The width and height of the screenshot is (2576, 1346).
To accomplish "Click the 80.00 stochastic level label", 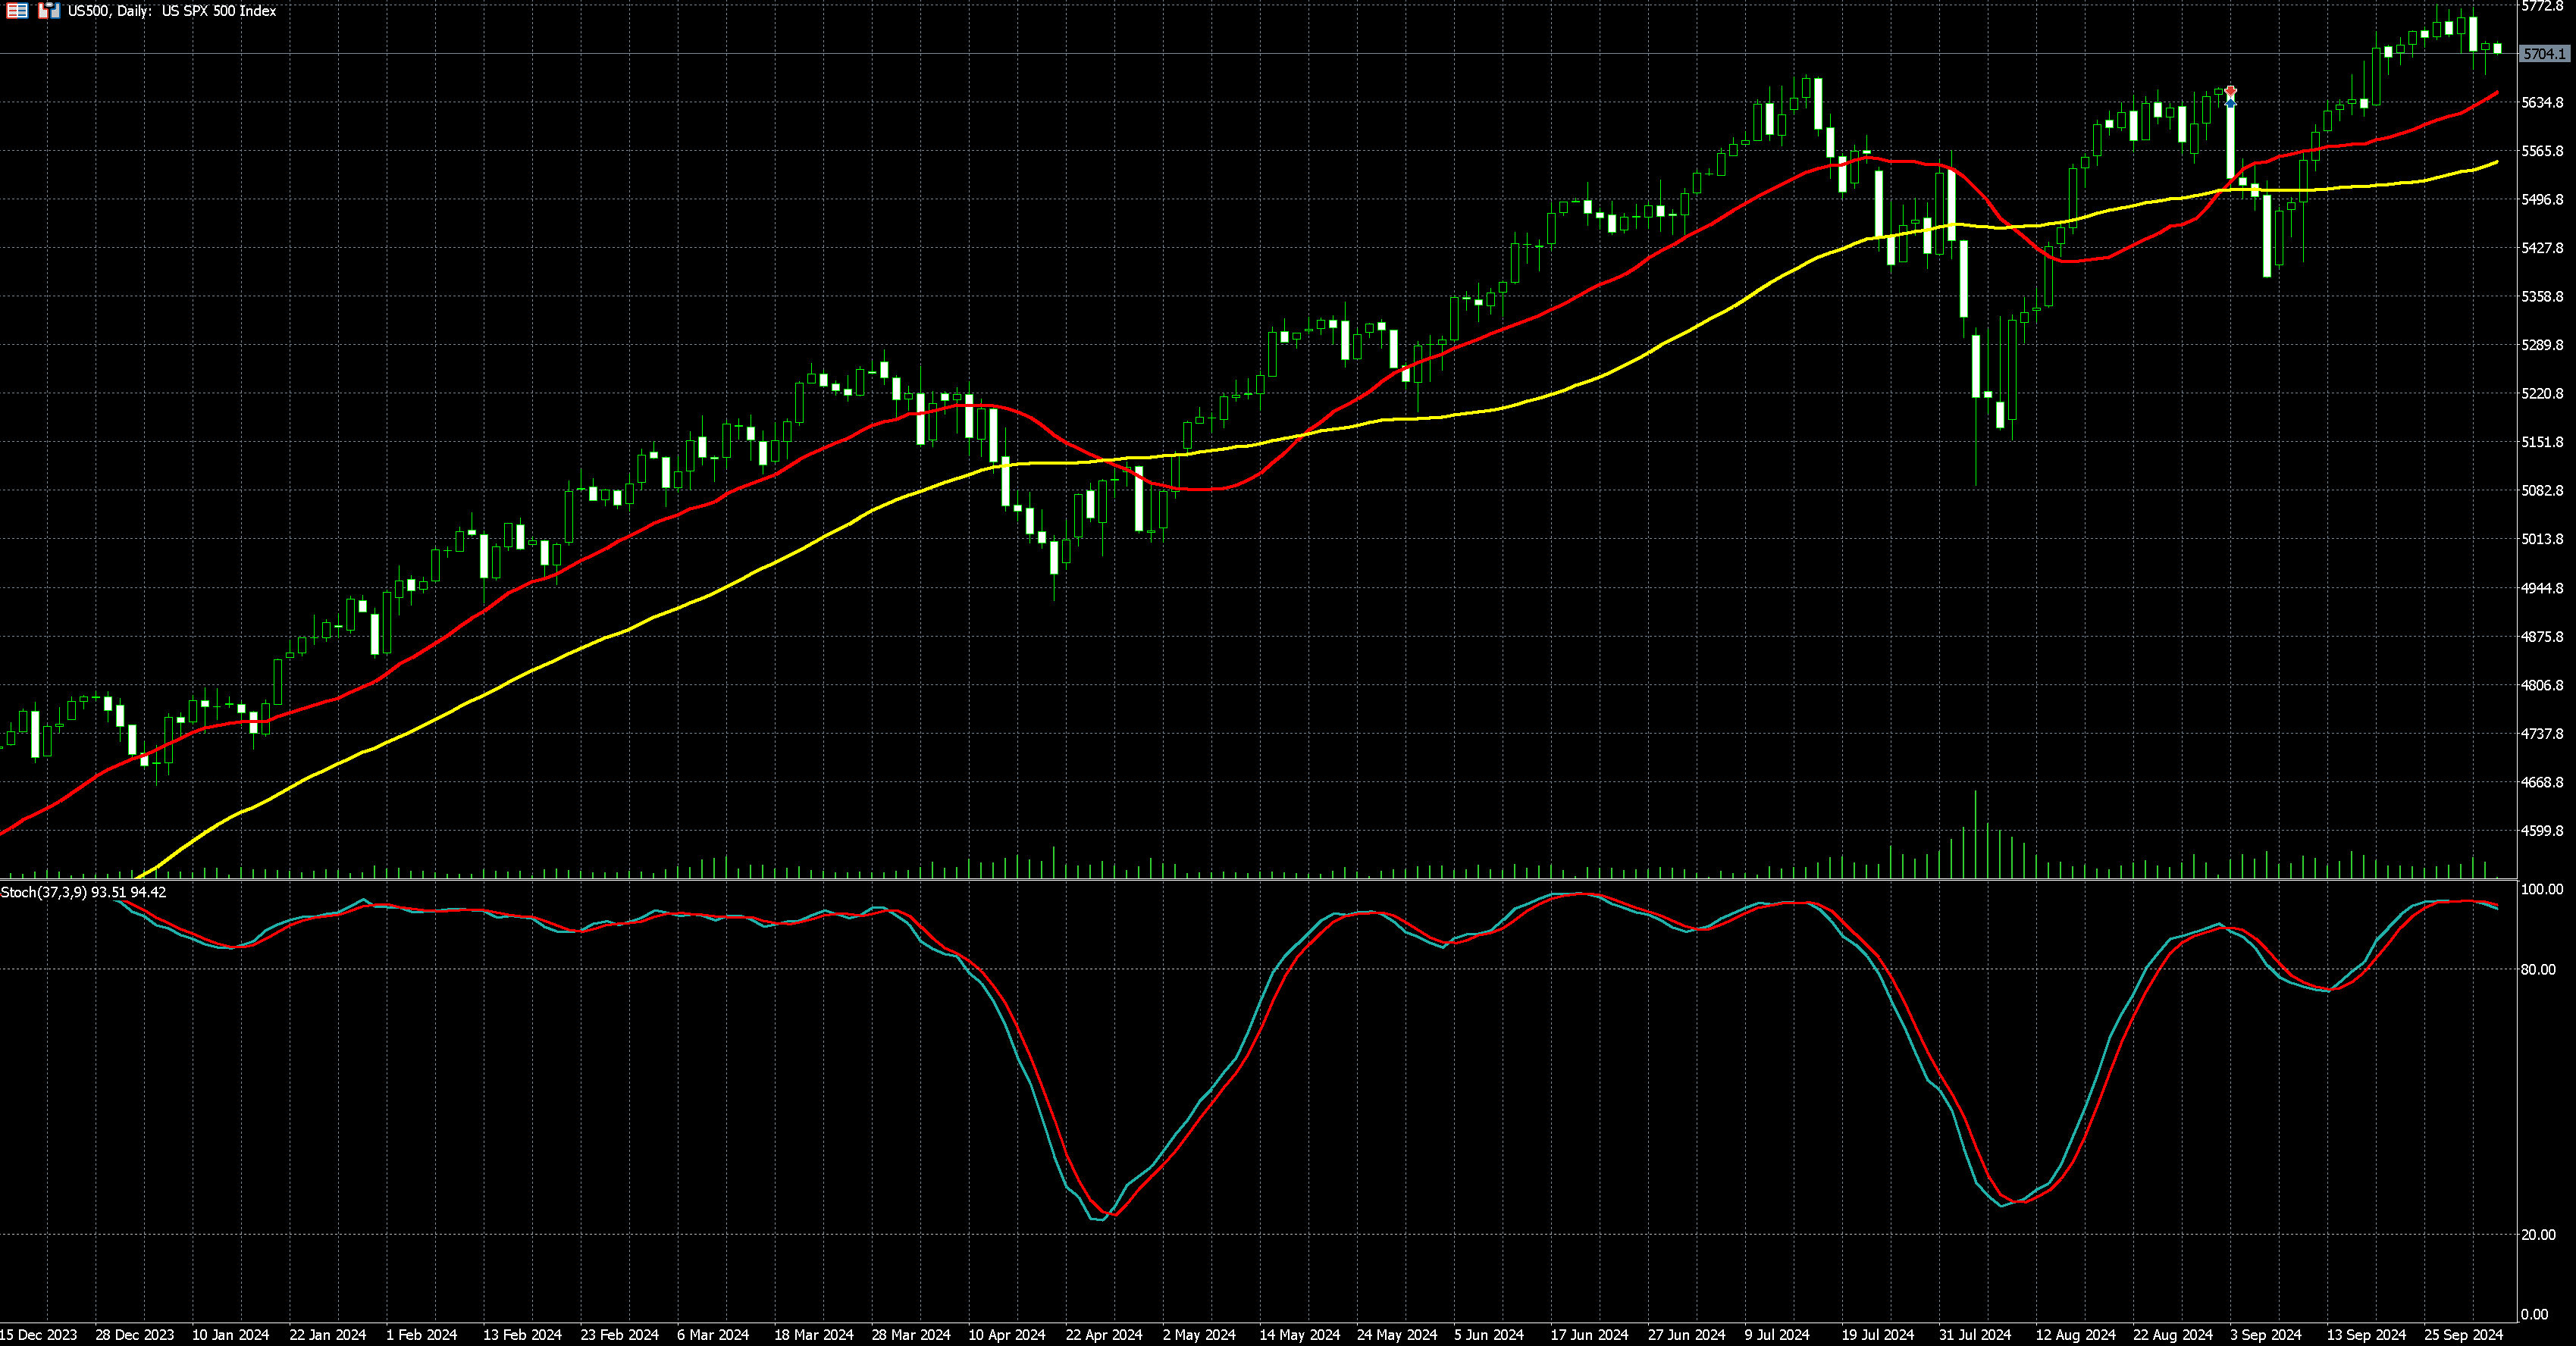I will [x=2538, y=969].
